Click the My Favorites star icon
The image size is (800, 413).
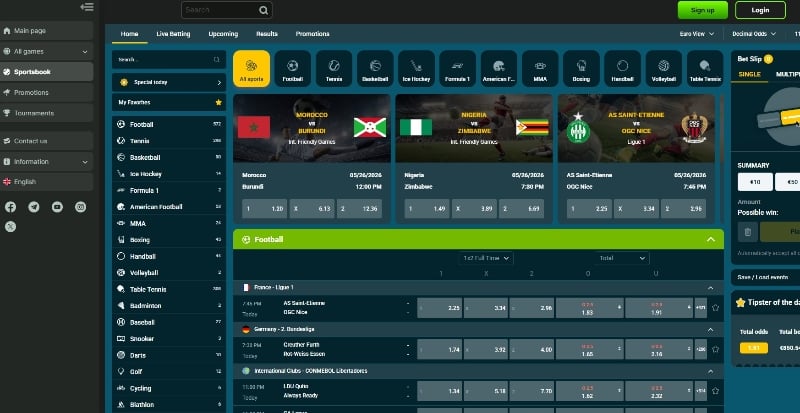(218, 102)
